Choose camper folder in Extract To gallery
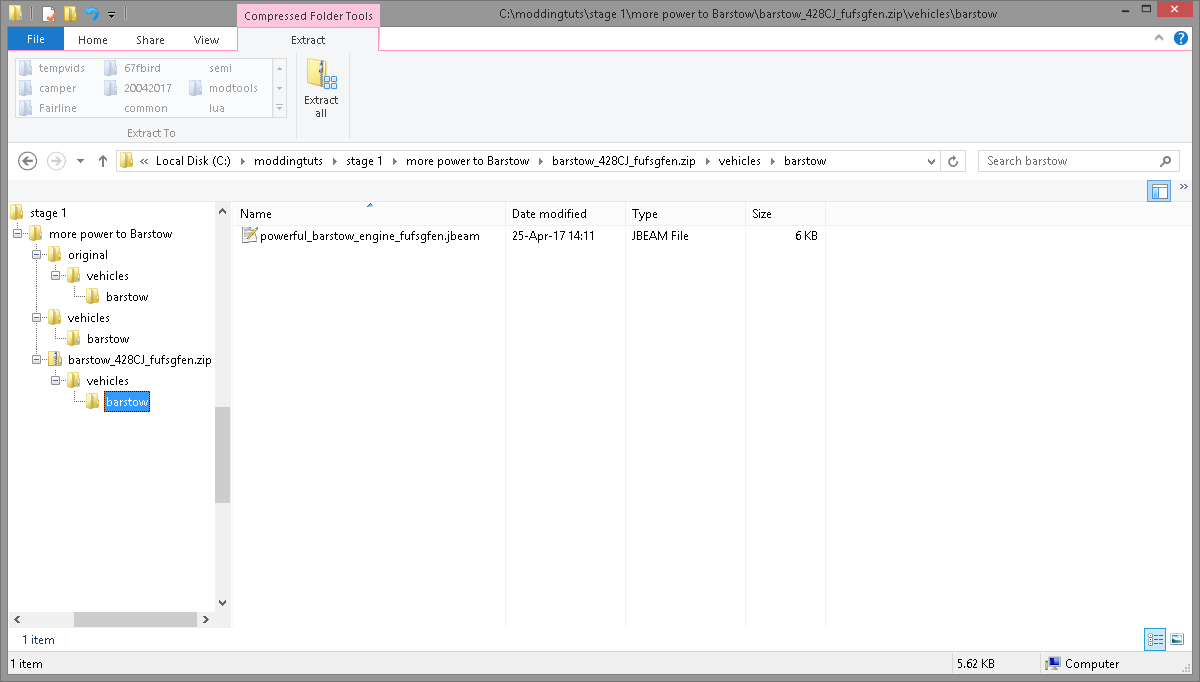This screenshot has width=1200, height=682. (x=48, y=88)
